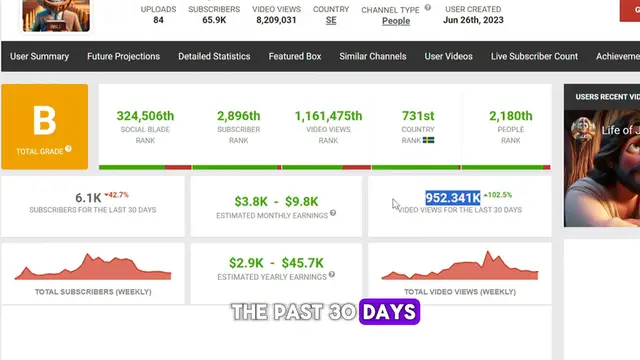The image size is (640, 360).
Task: Open the User Summary tab
Action: point(39,56)
